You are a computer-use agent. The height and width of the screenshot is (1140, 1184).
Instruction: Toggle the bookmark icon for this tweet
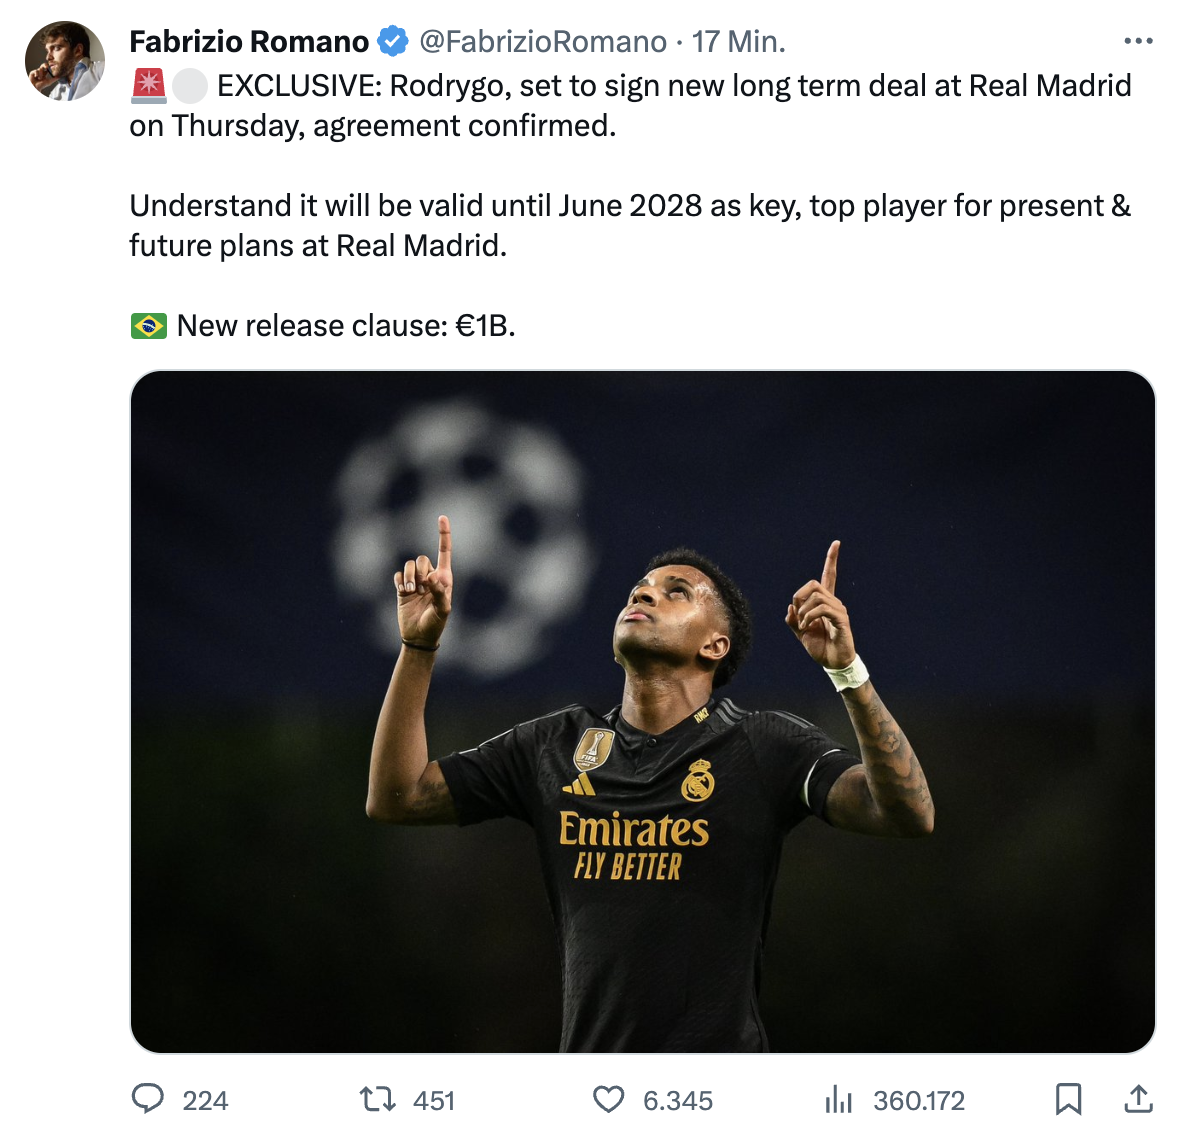coord(1068,1099)
